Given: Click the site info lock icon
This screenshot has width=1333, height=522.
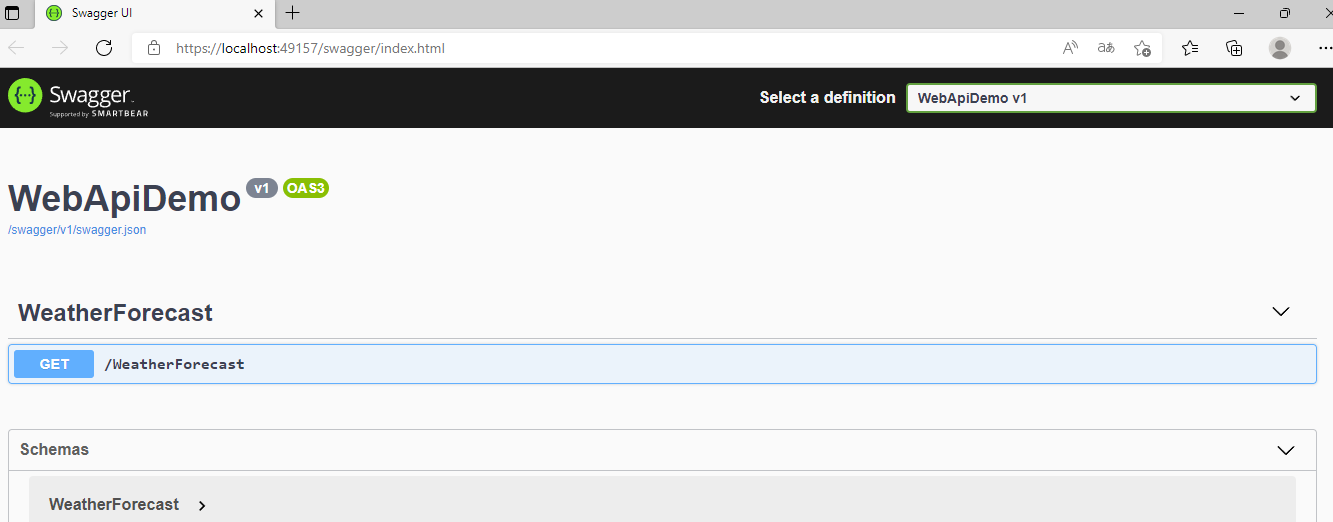Looking at the screenshot, I should coord(153,48).
